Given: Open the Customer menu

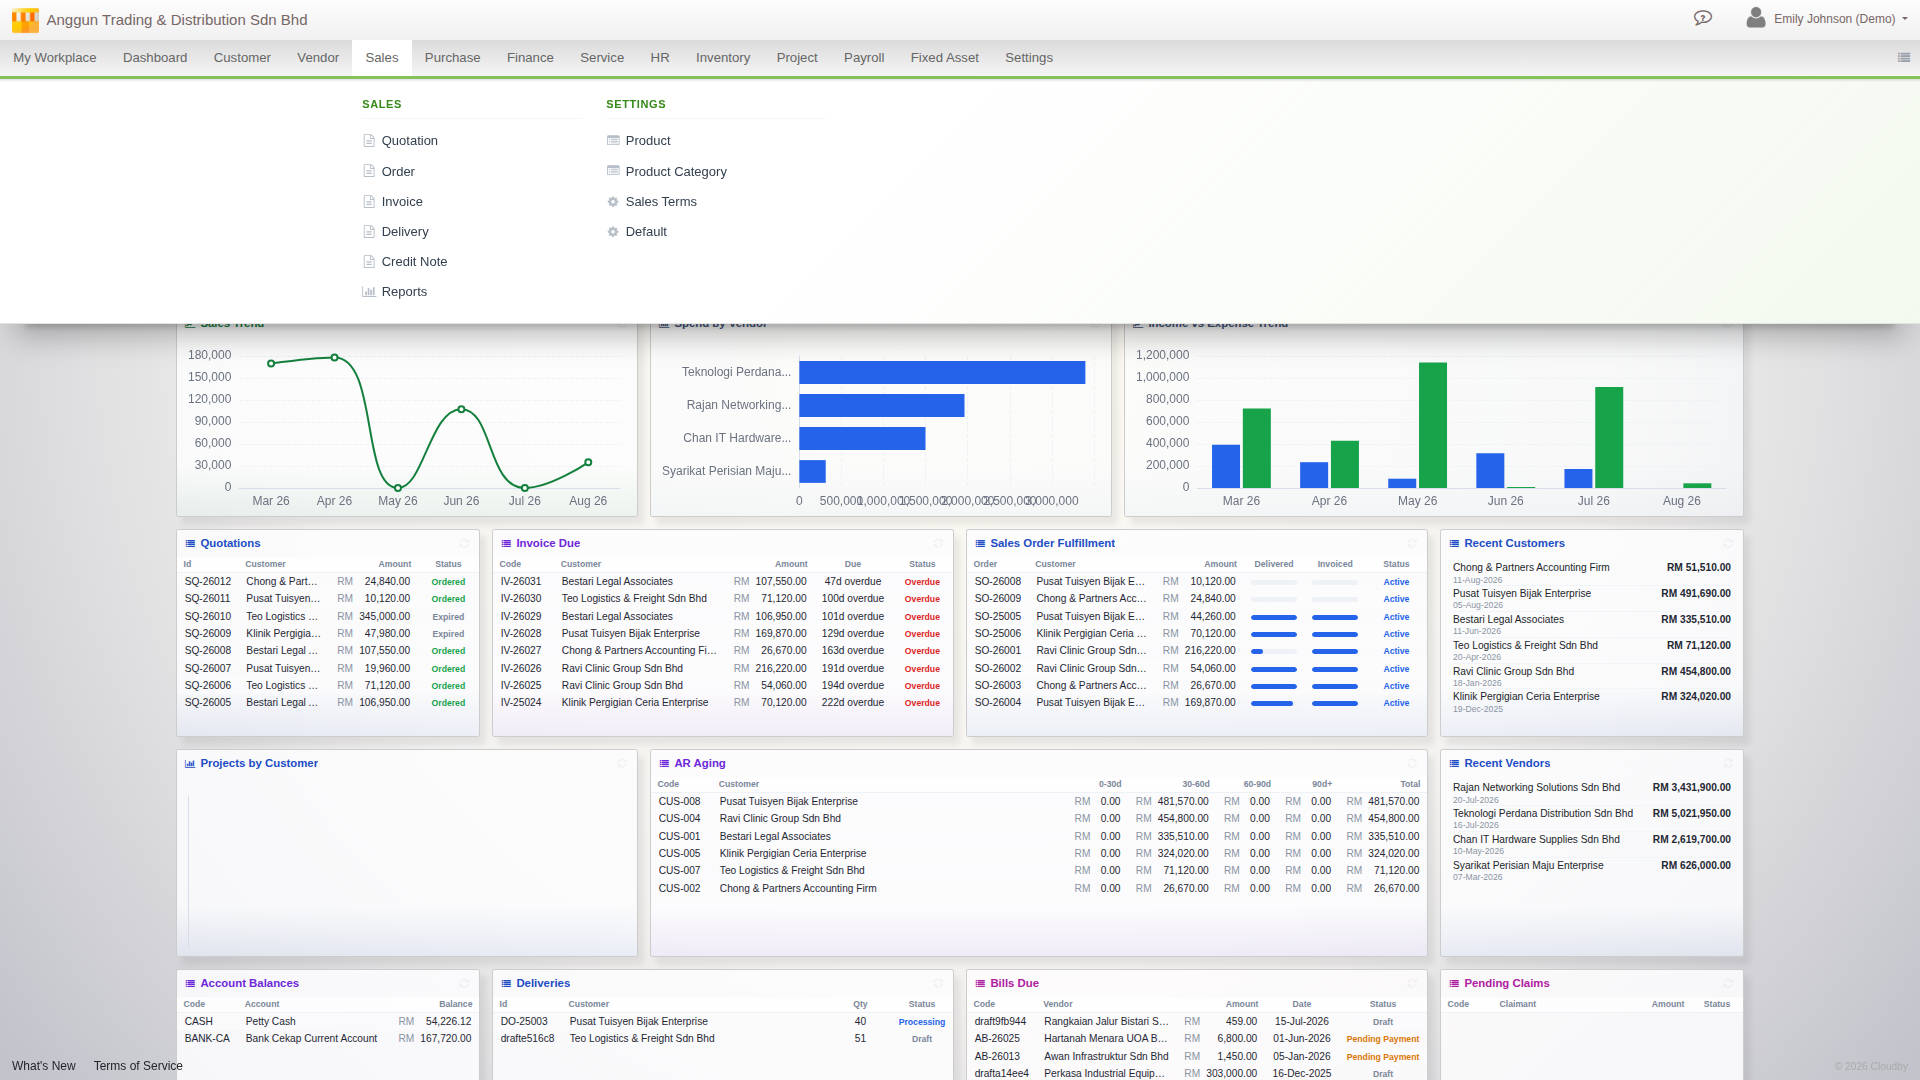Looking at the screenshot, I should (242, 58).
